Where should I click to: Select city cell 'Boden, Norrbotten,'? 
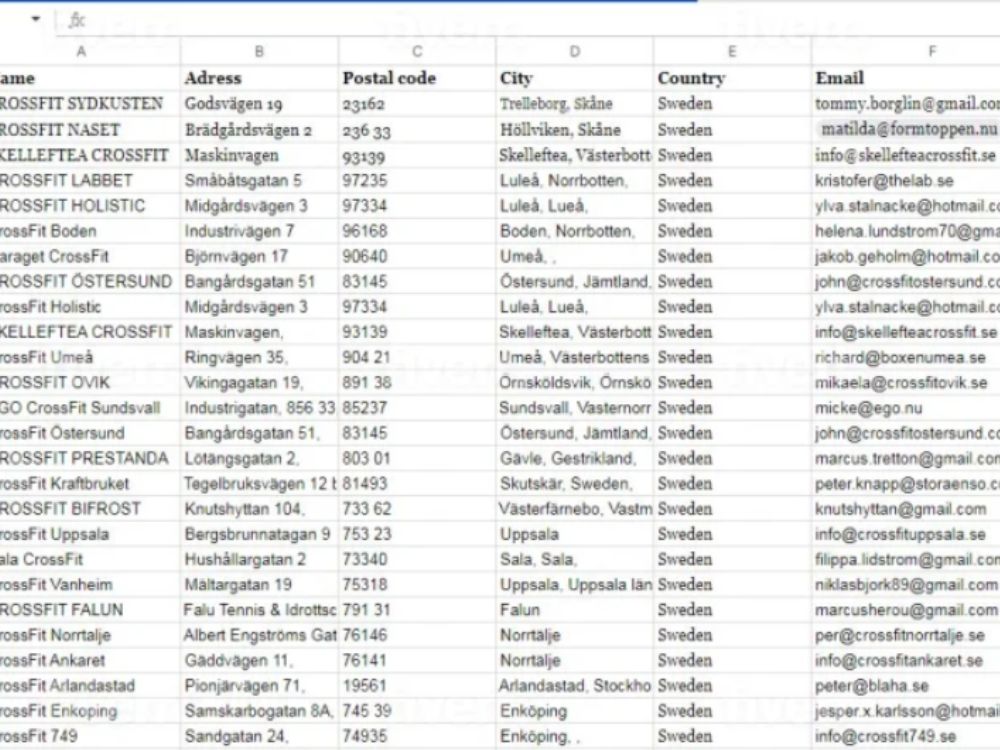575,231
